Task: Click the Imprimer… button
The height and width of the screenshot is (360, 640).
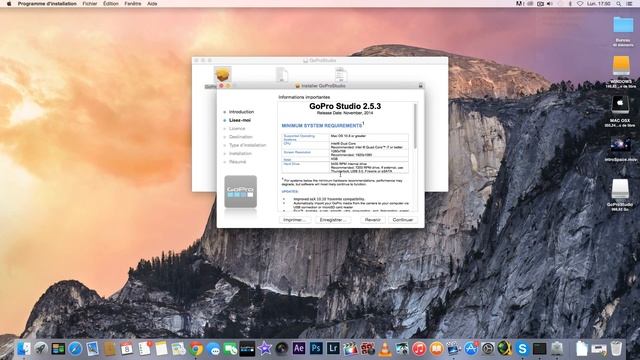Action: pyautogui.click(x=295, y=220)
